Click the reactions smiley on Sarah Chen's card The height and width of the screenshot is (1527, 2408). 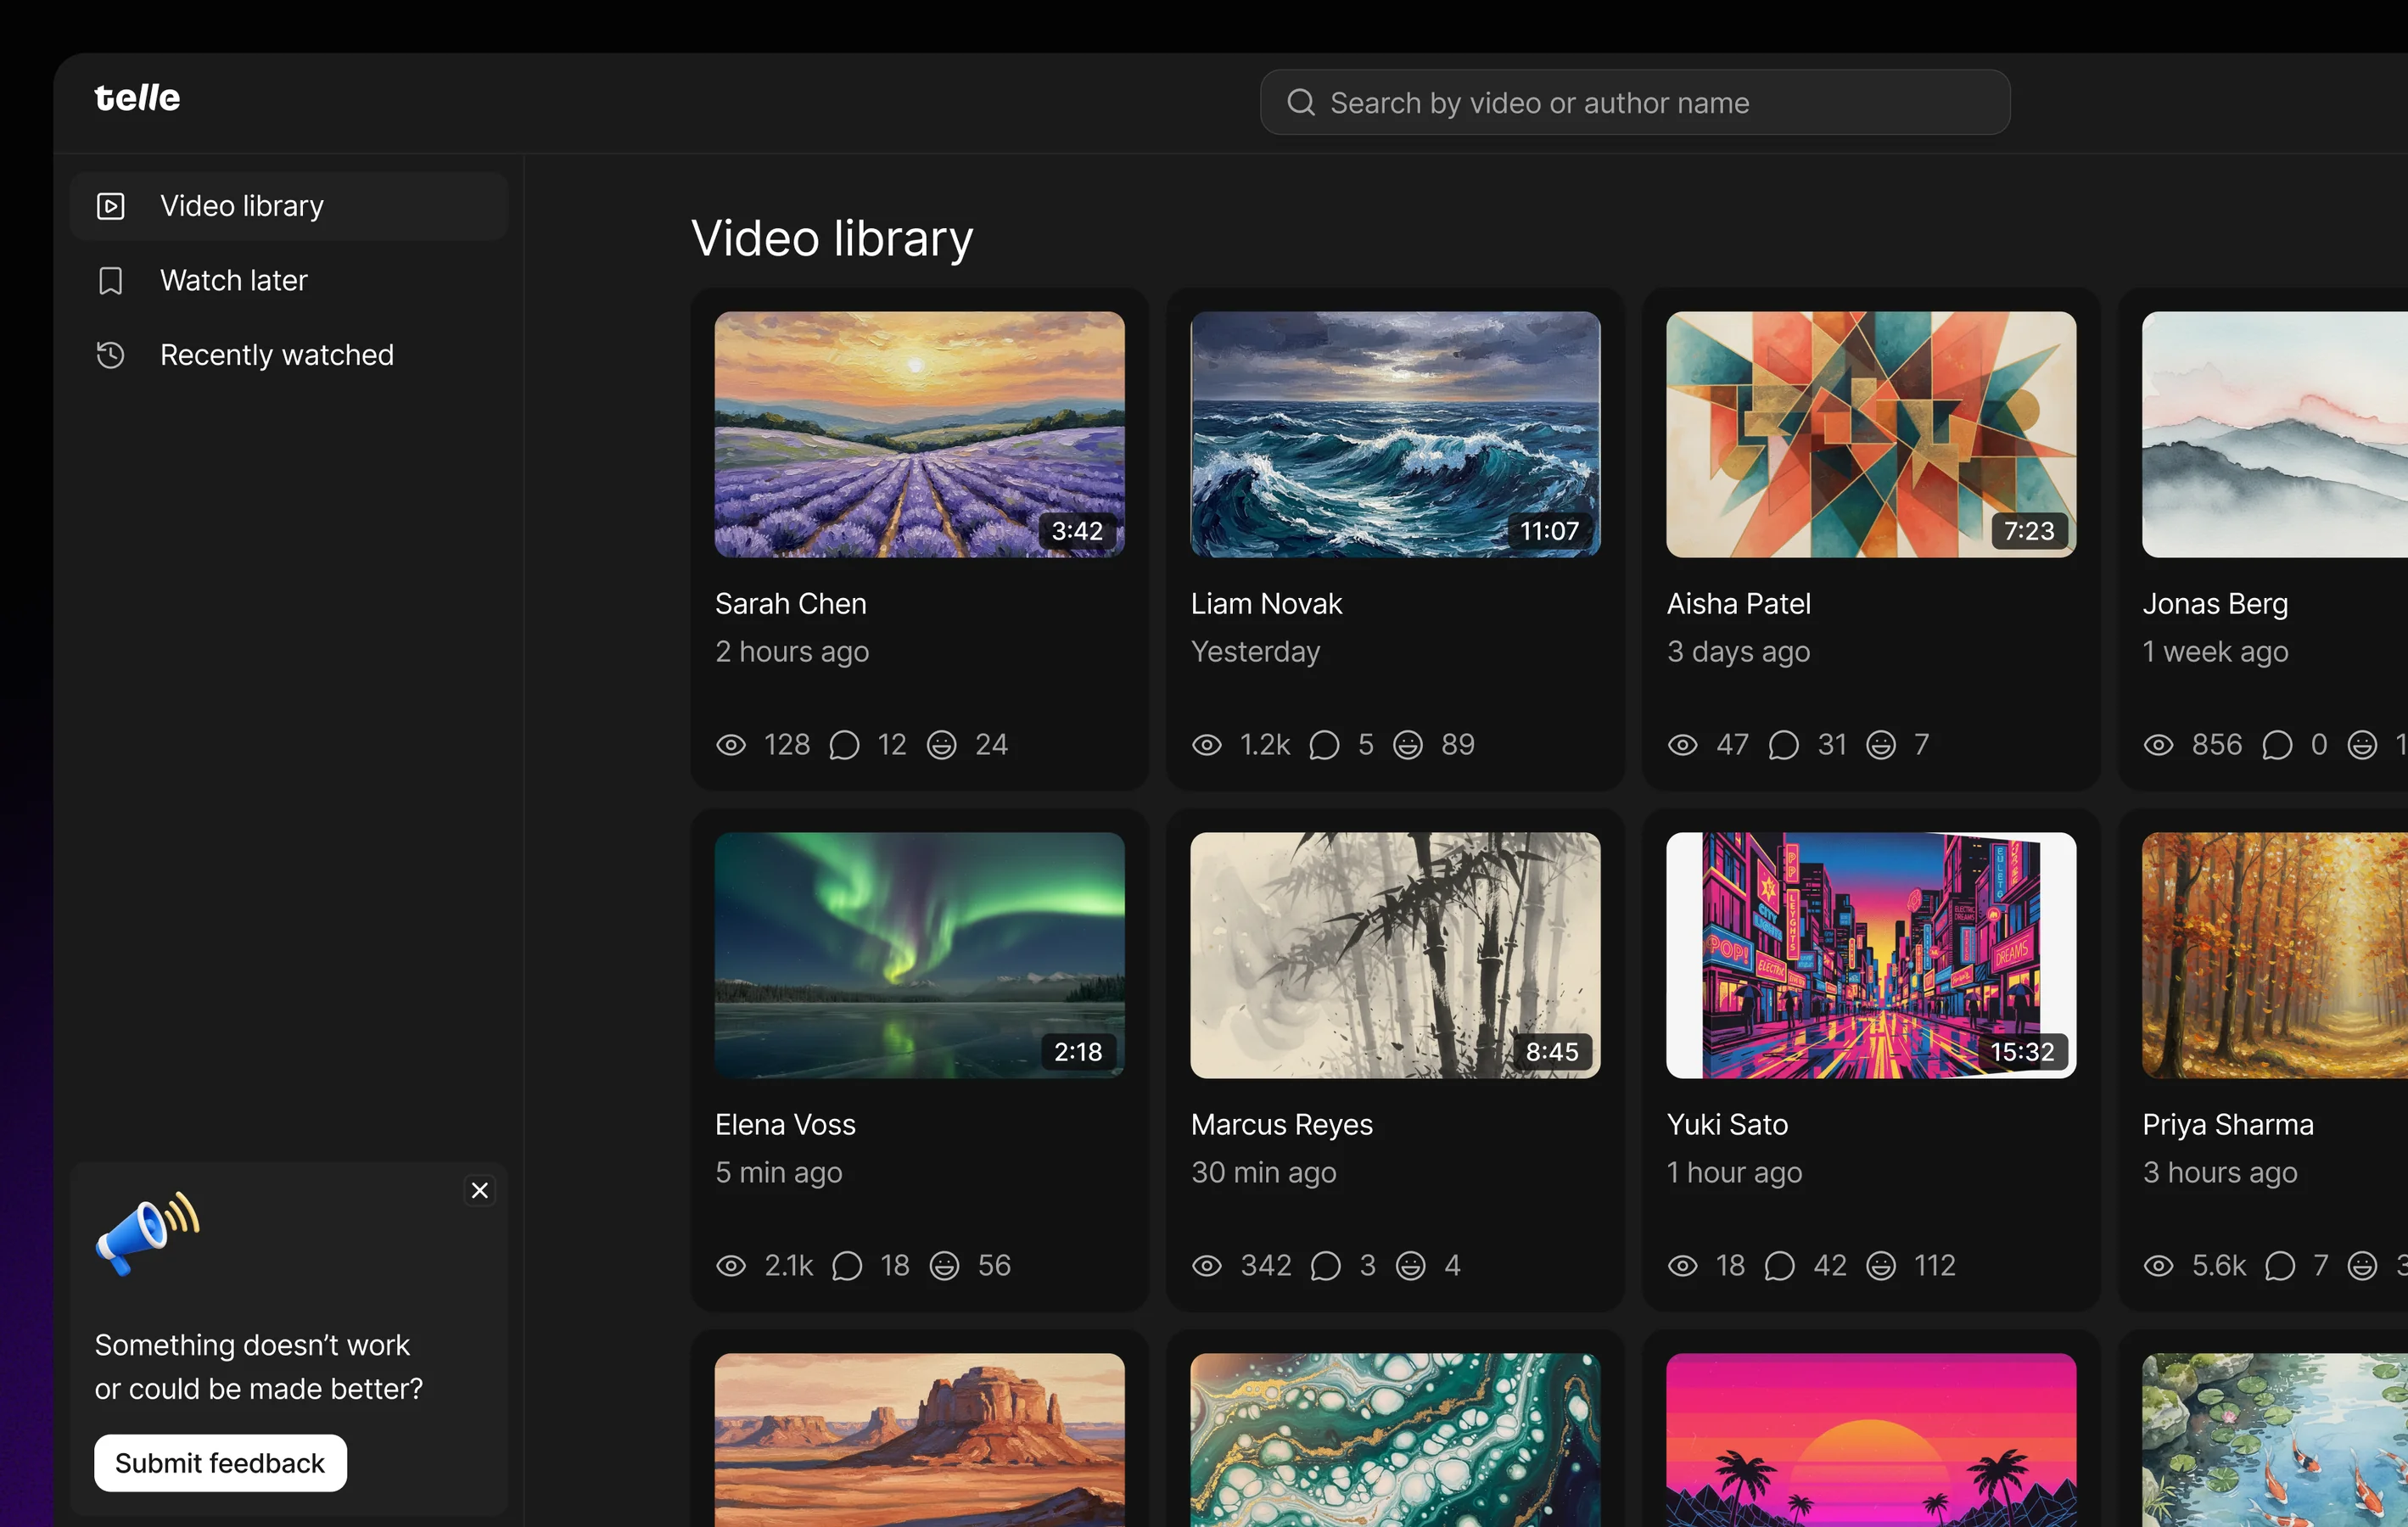click(x=942, y=745)
